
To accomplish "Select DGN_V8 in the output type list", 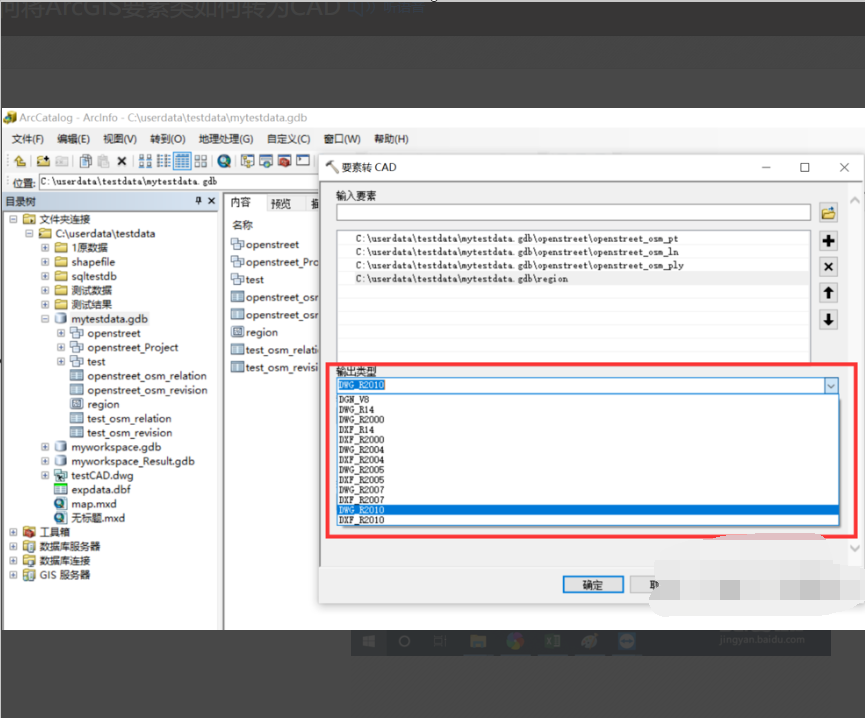I will [x=588, y=399].
